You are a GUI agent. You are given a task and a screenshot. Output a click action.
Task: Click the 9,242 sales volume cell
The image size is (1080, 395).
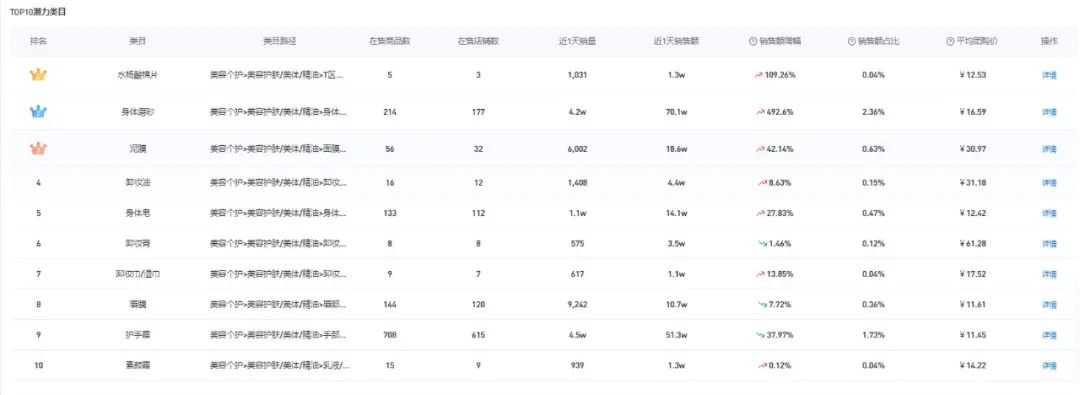577,304
